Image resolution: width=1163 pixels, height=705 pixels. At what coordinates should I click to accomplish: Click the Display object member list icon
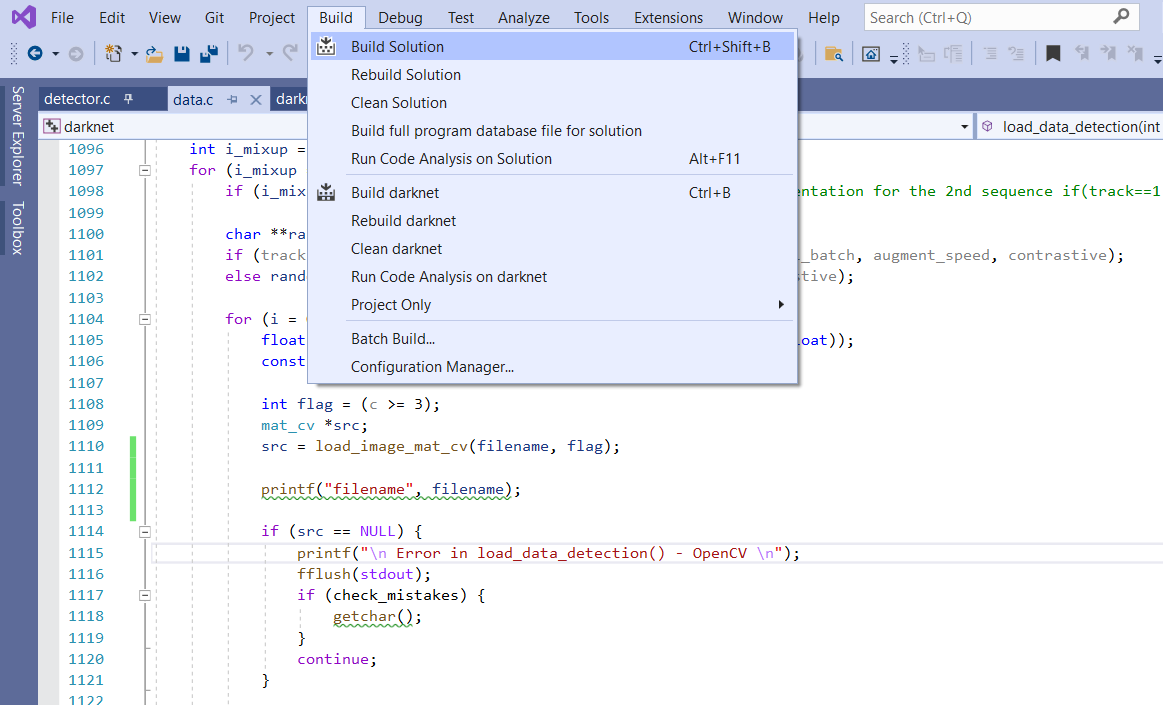point(926,53)
